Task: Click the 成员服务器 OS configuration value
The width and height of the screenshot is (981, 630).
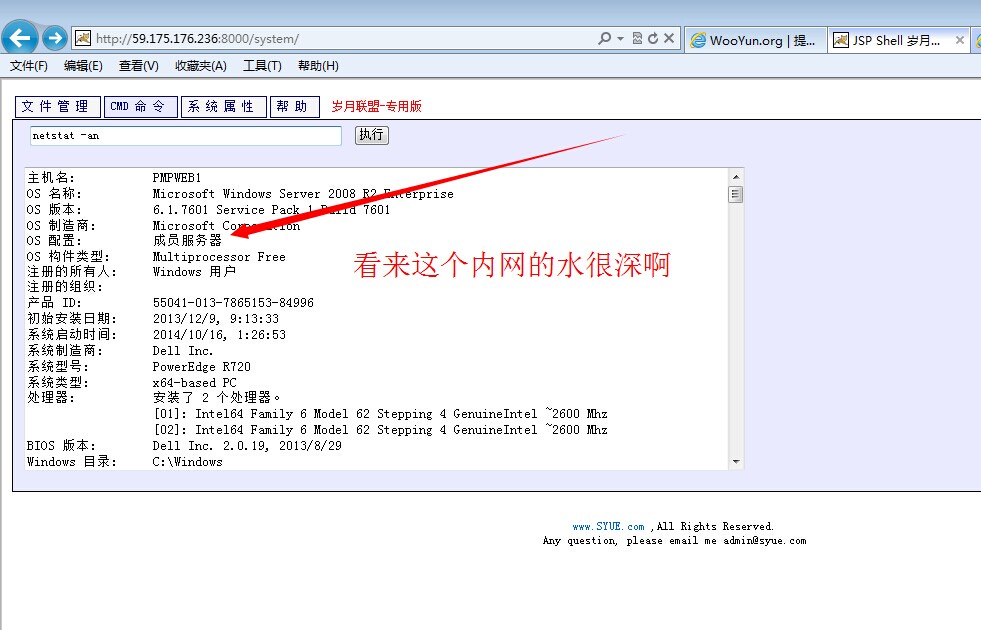Action: pyautogui.click(x=187, y=241)
